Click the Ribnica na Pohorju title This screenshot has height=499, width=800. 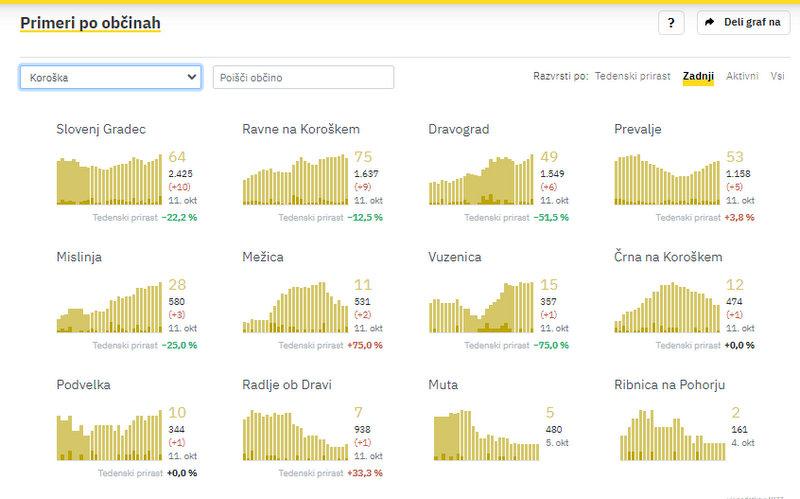[x=669, y=384]
